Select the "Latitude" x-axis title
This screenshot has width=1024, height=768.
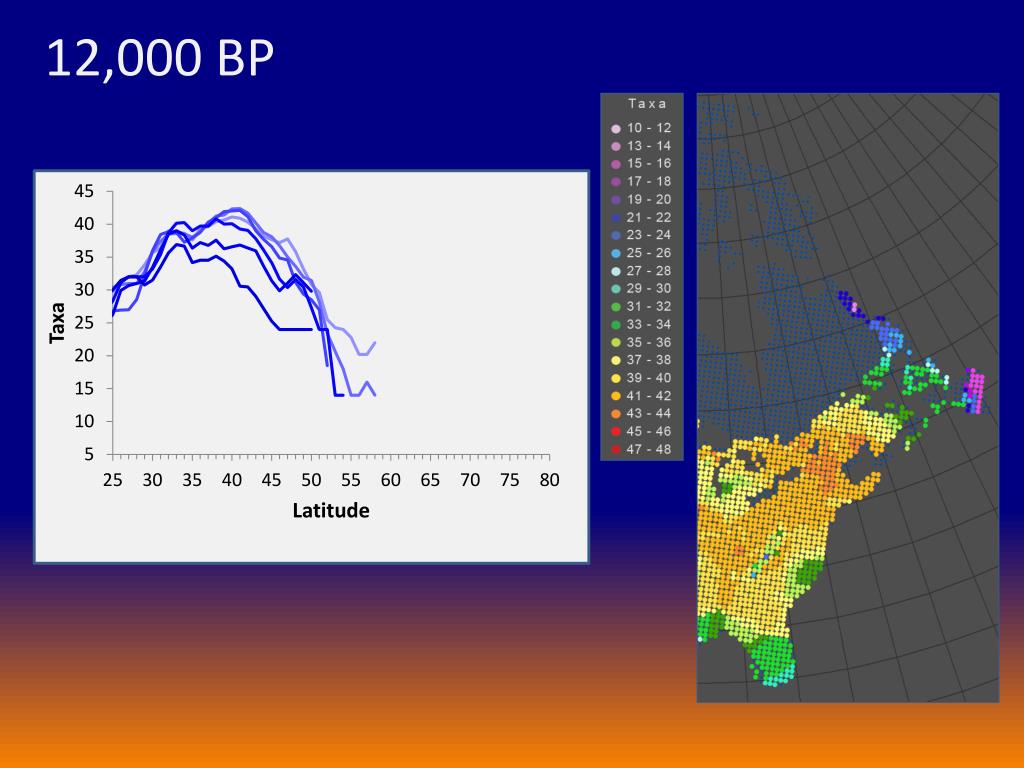pyautogui.click(x=331, y=511)
